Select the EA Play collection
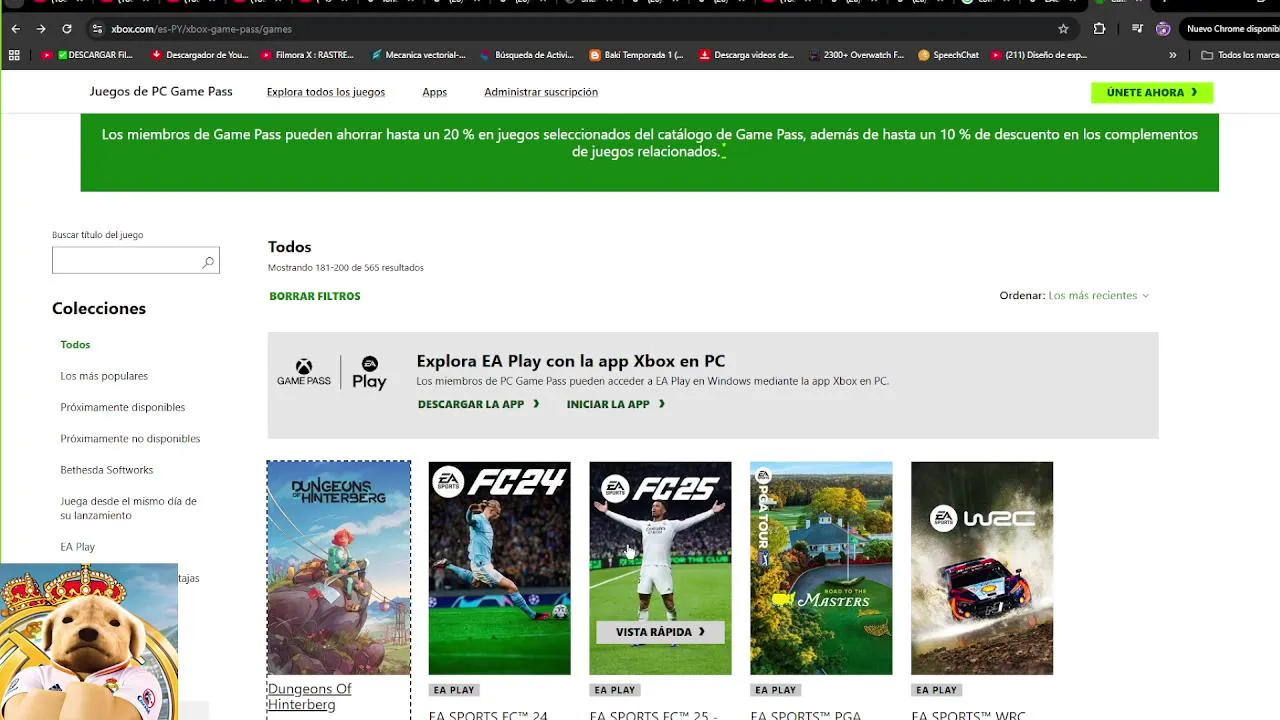The image size is (1280, 720). (x=78, y=547)
